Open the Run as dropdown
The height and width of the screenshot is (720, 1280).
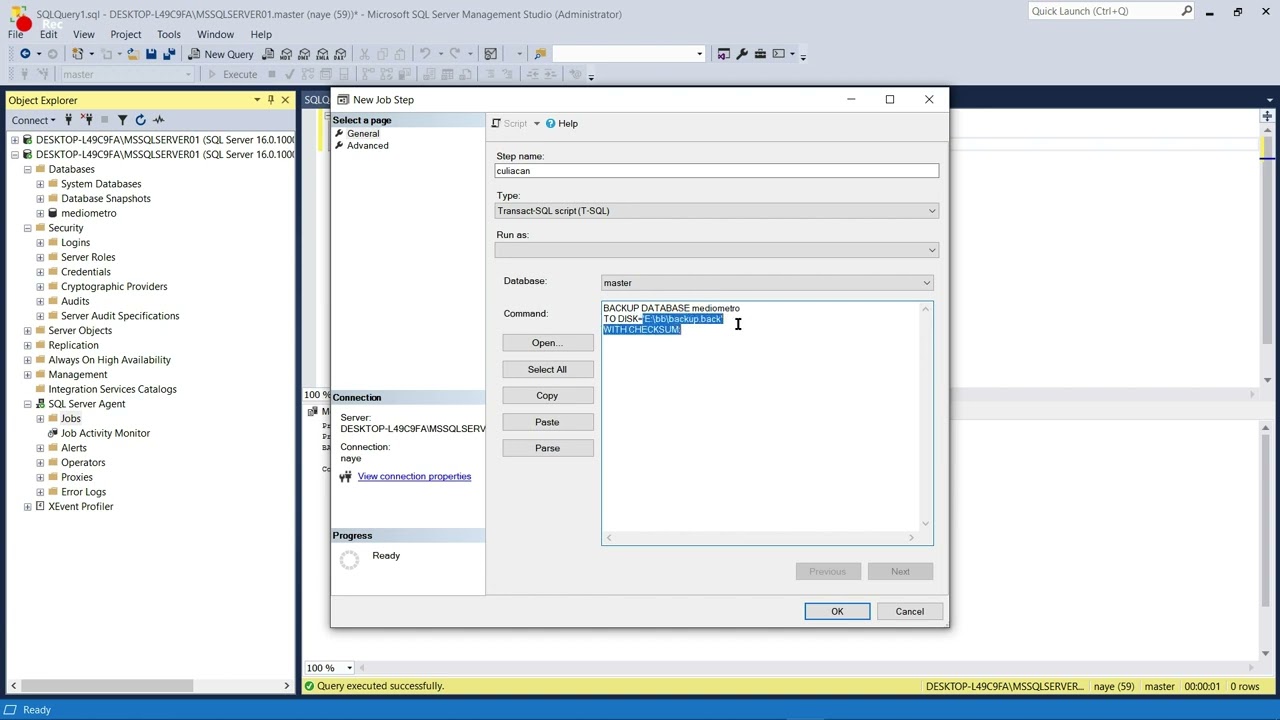tap(717, 250)
